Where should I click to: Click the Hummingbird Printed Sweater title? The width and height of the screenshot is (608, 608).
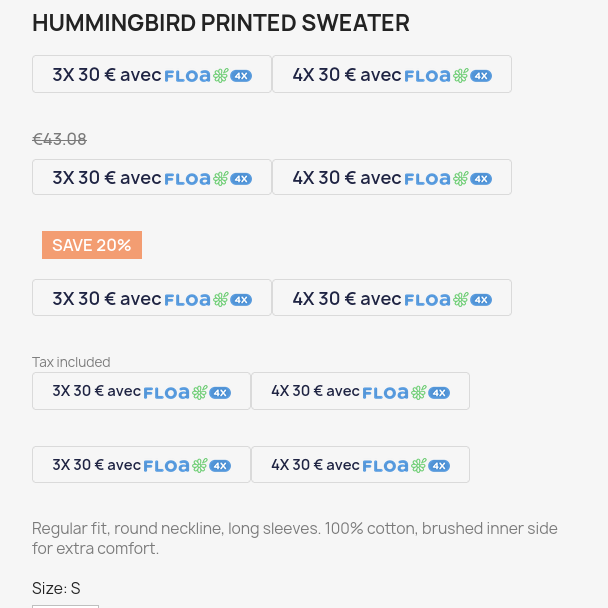pos(221,23)
